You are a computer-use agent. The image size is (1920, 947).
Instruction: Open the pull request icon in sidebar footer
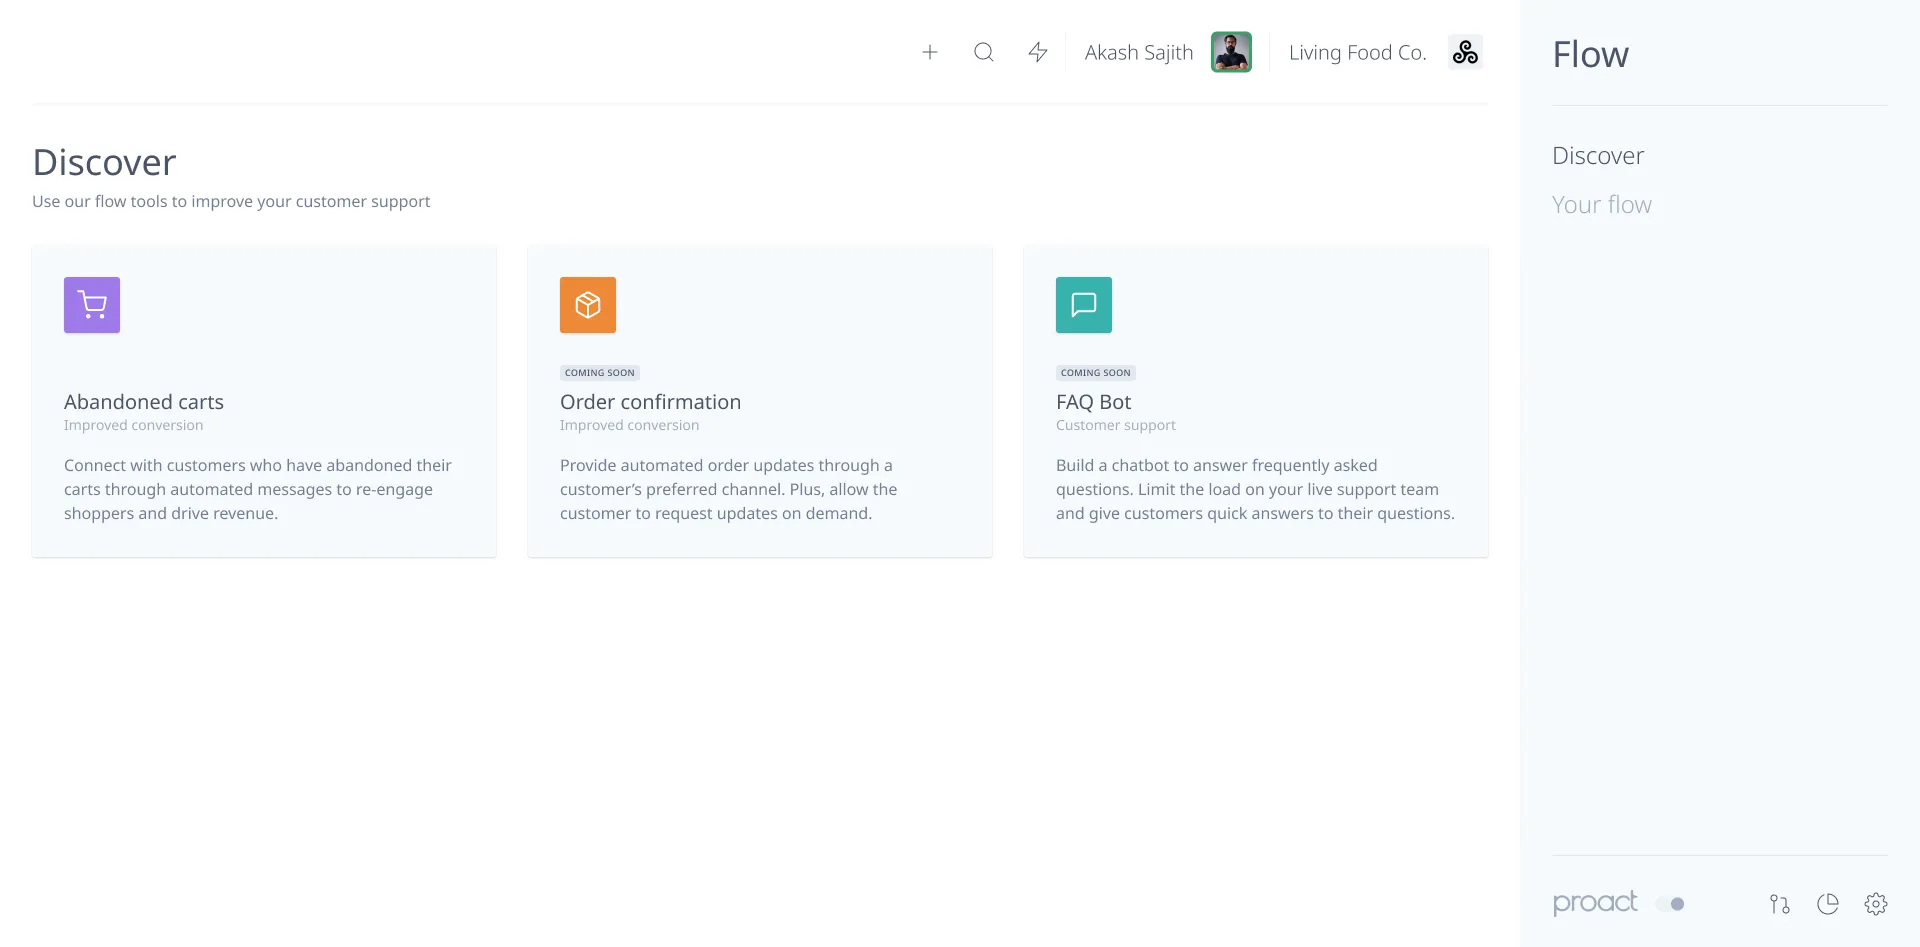[1779, 904]
